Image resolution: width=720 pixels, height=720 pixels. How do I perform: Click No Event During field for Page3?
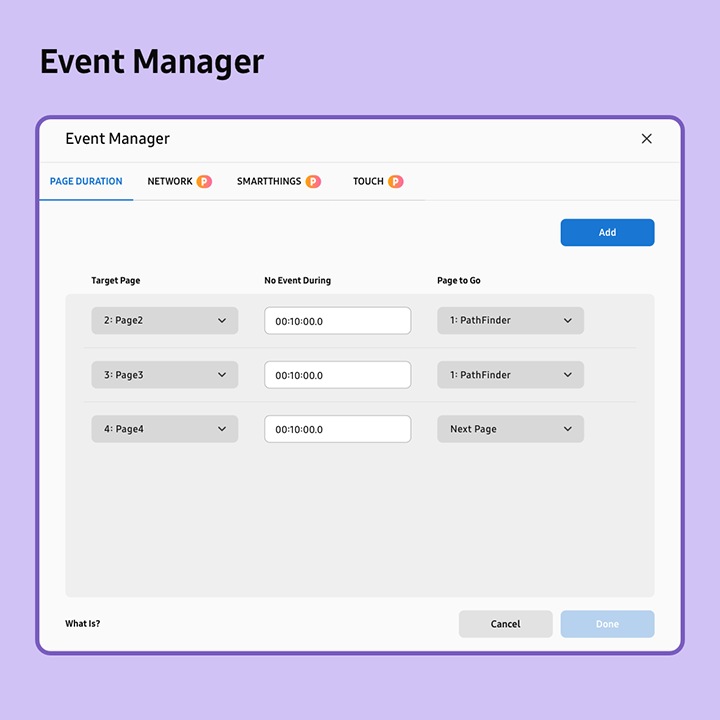coord(337,375)
